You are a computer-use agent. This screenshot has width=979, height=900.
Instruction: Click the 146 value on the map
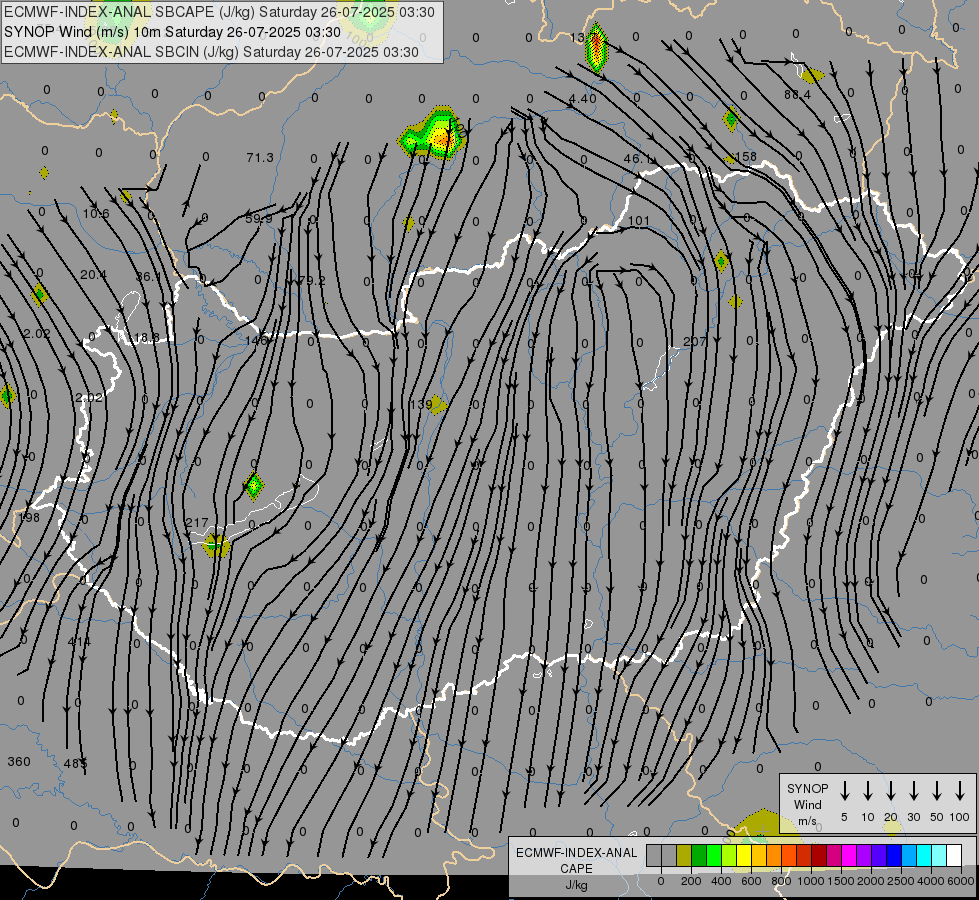point(256,340)
